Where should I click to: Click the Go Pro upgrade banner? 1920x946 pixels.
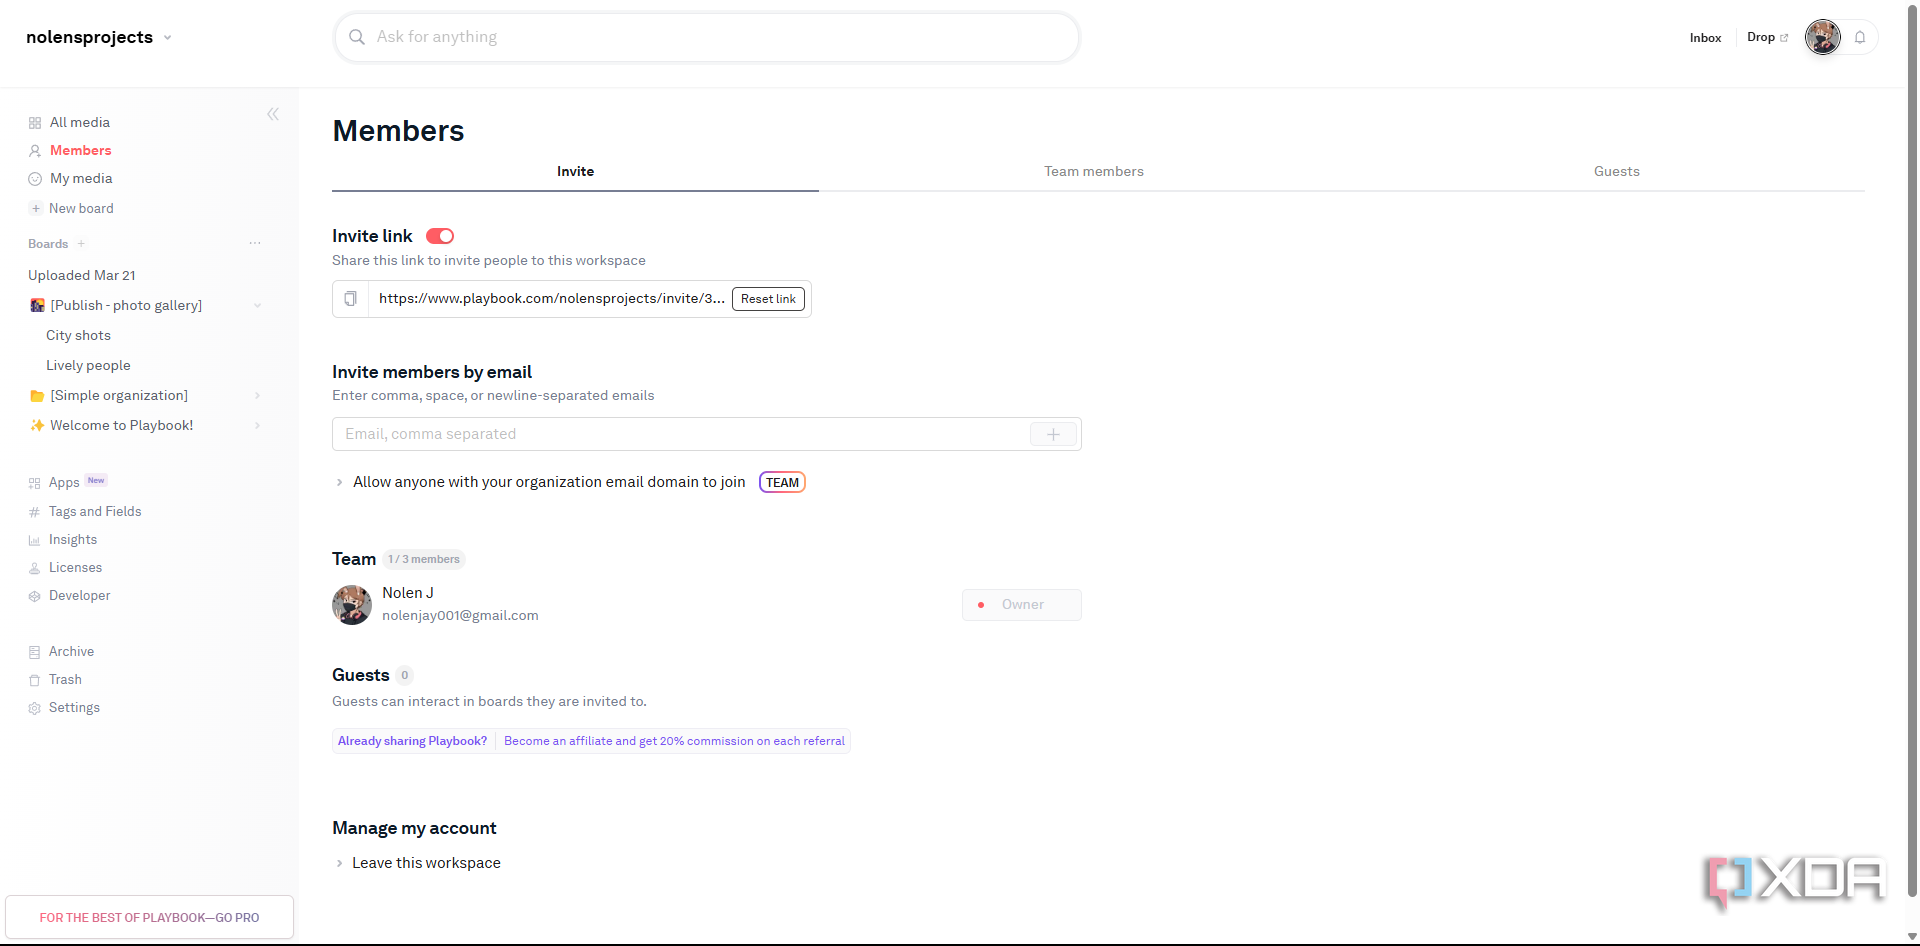149,917
